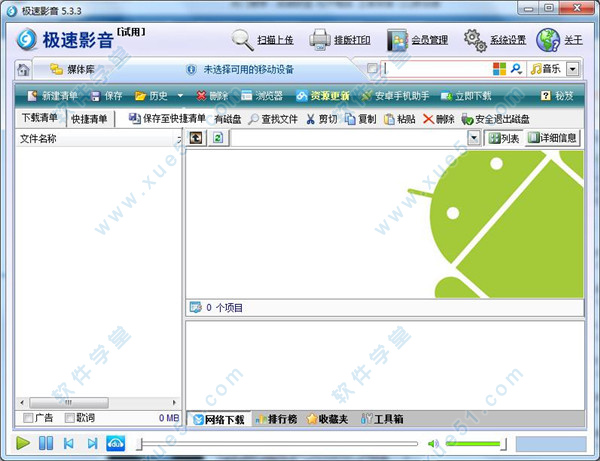
Task: Click the home icon button
Action: 23,70
